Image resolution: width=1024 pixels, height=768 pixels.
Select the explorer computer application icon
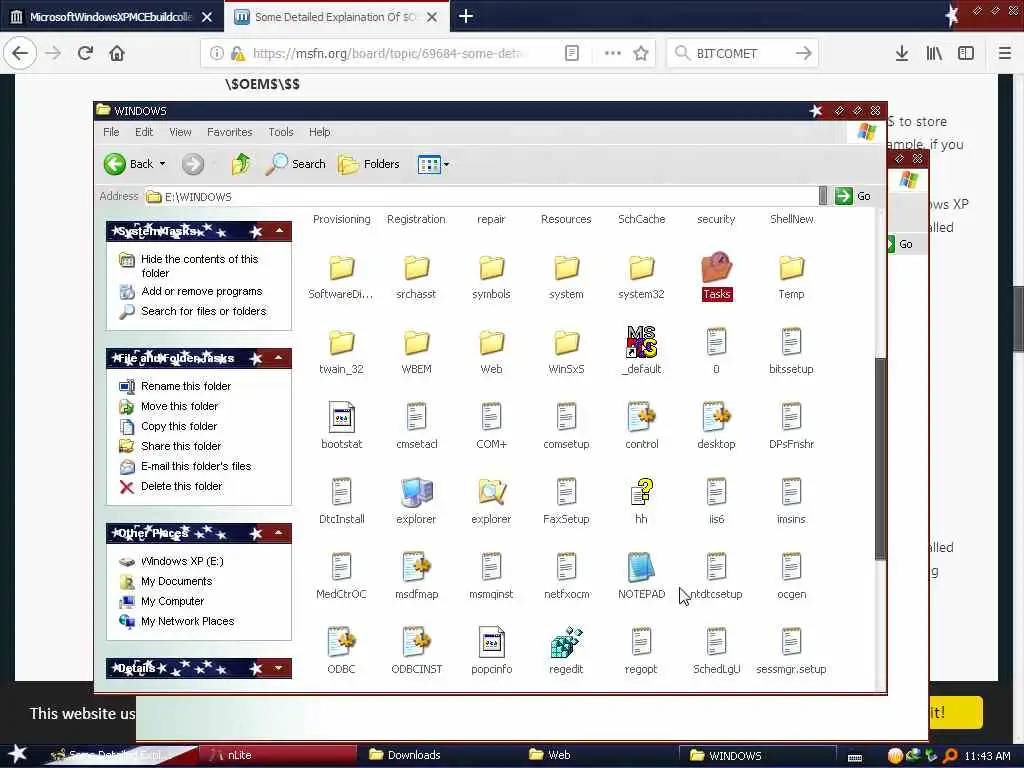(x=416, y=492)
